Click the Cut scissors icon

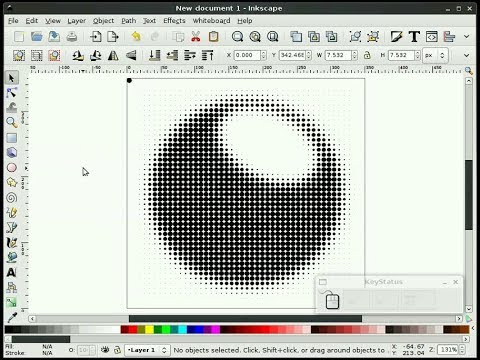tap(196, 36)
